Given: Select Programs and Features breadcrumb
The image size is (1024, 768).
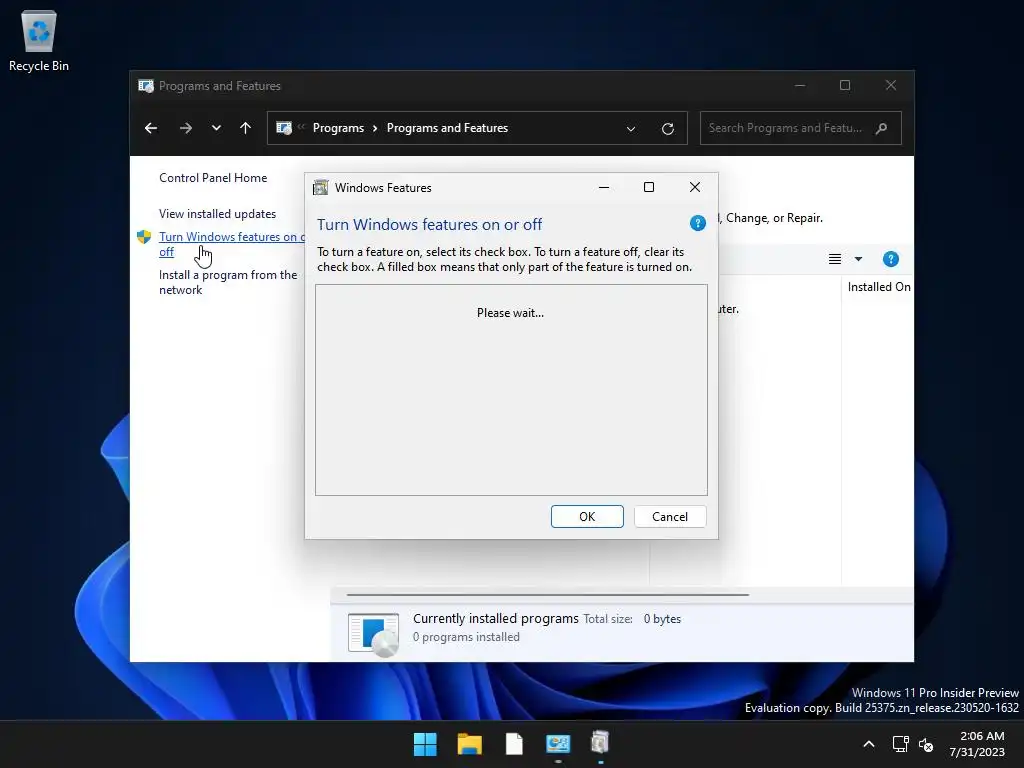Looking at the screenshot, I should [x=447, y=128].
